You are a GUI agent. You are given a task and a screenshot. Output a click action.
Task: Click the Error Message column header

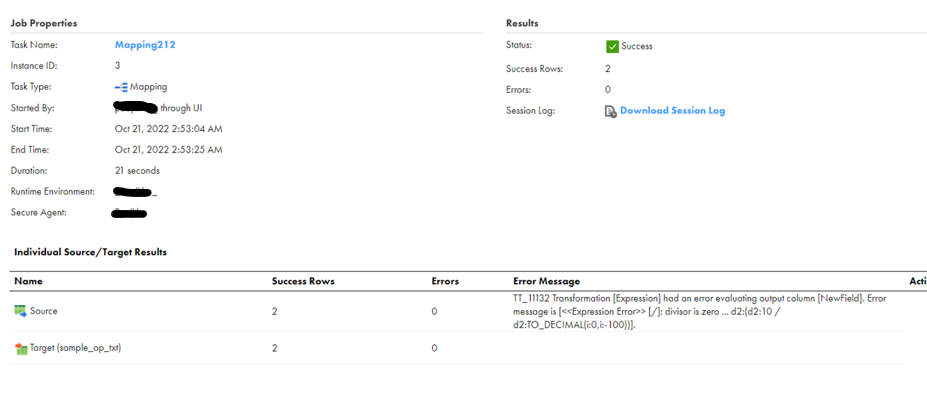(x=546, y=281)
